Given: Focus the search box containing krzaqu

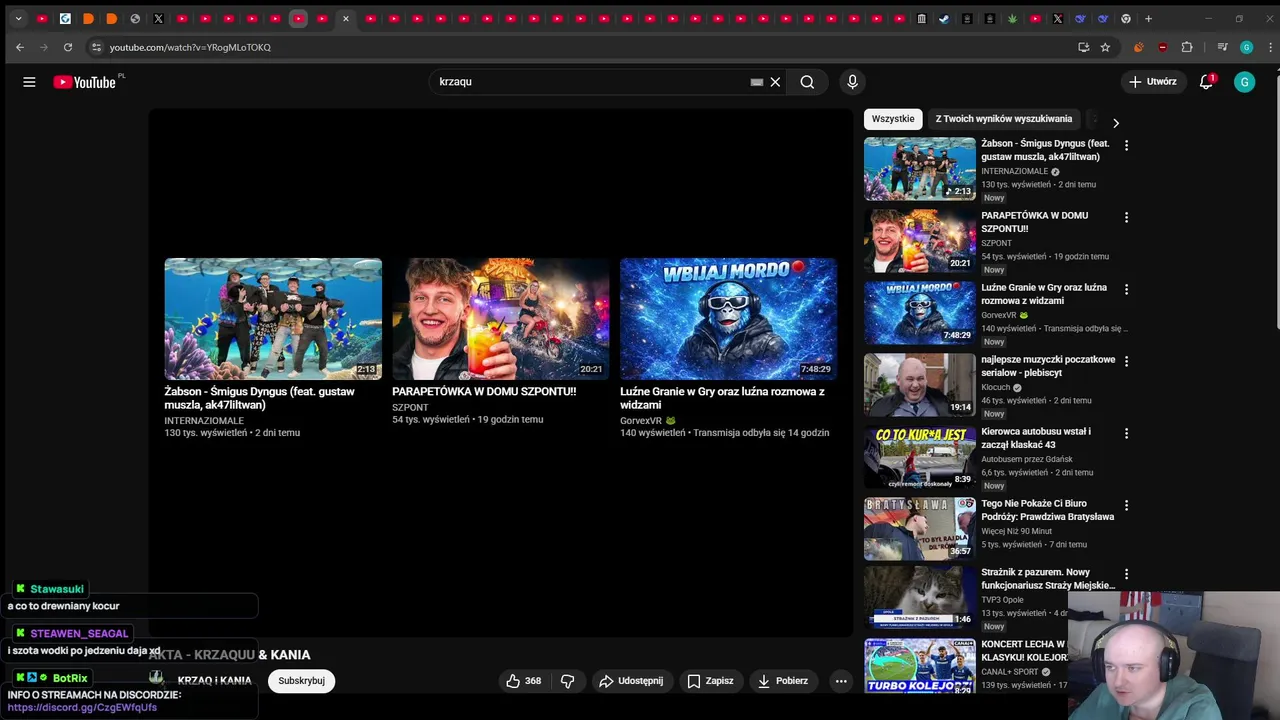Looking at the screenshot, I should click(x=590, y=82).
